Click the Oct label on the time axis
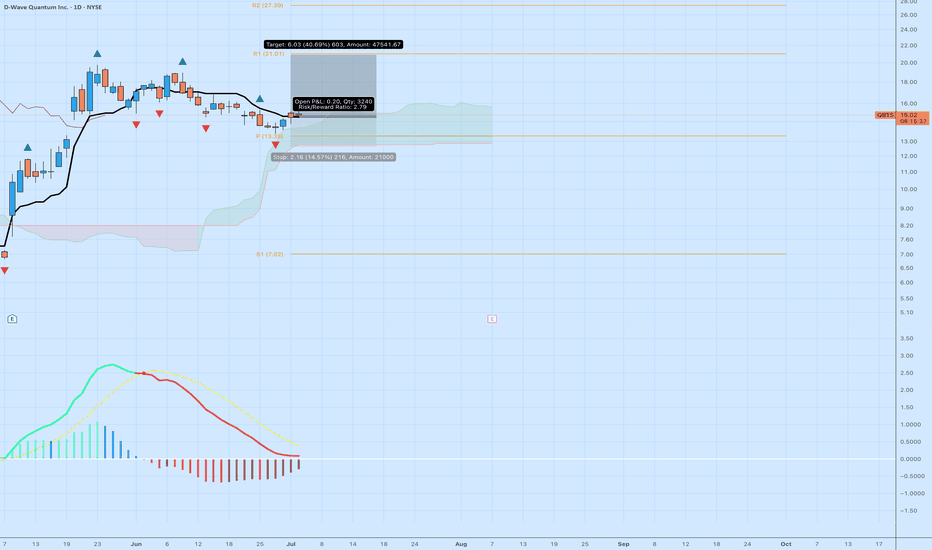This screenshot has height=550, width=932. point(786,544)
